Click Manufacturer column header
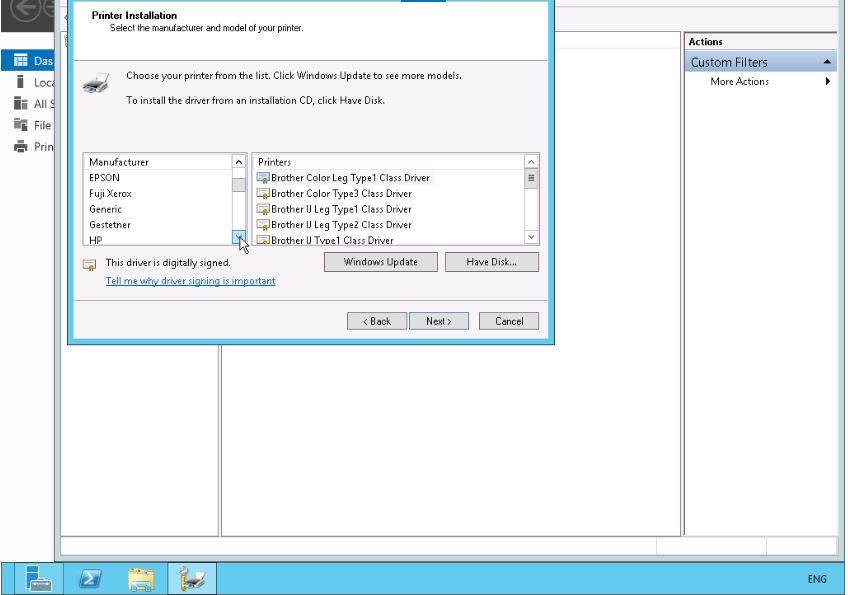 pos(158,162)
